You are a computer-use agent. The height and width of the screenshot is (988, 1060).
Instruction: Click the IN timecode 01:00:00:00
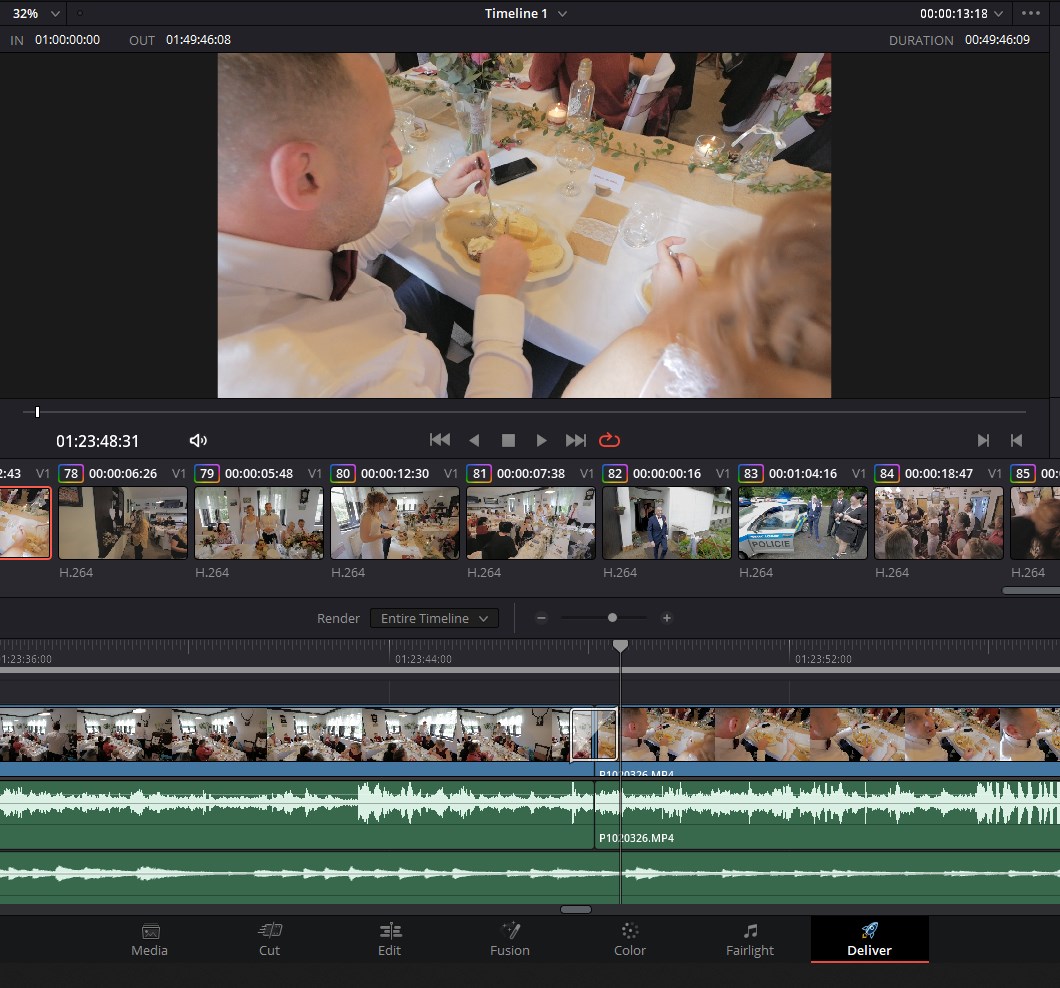tap(68, 40)
